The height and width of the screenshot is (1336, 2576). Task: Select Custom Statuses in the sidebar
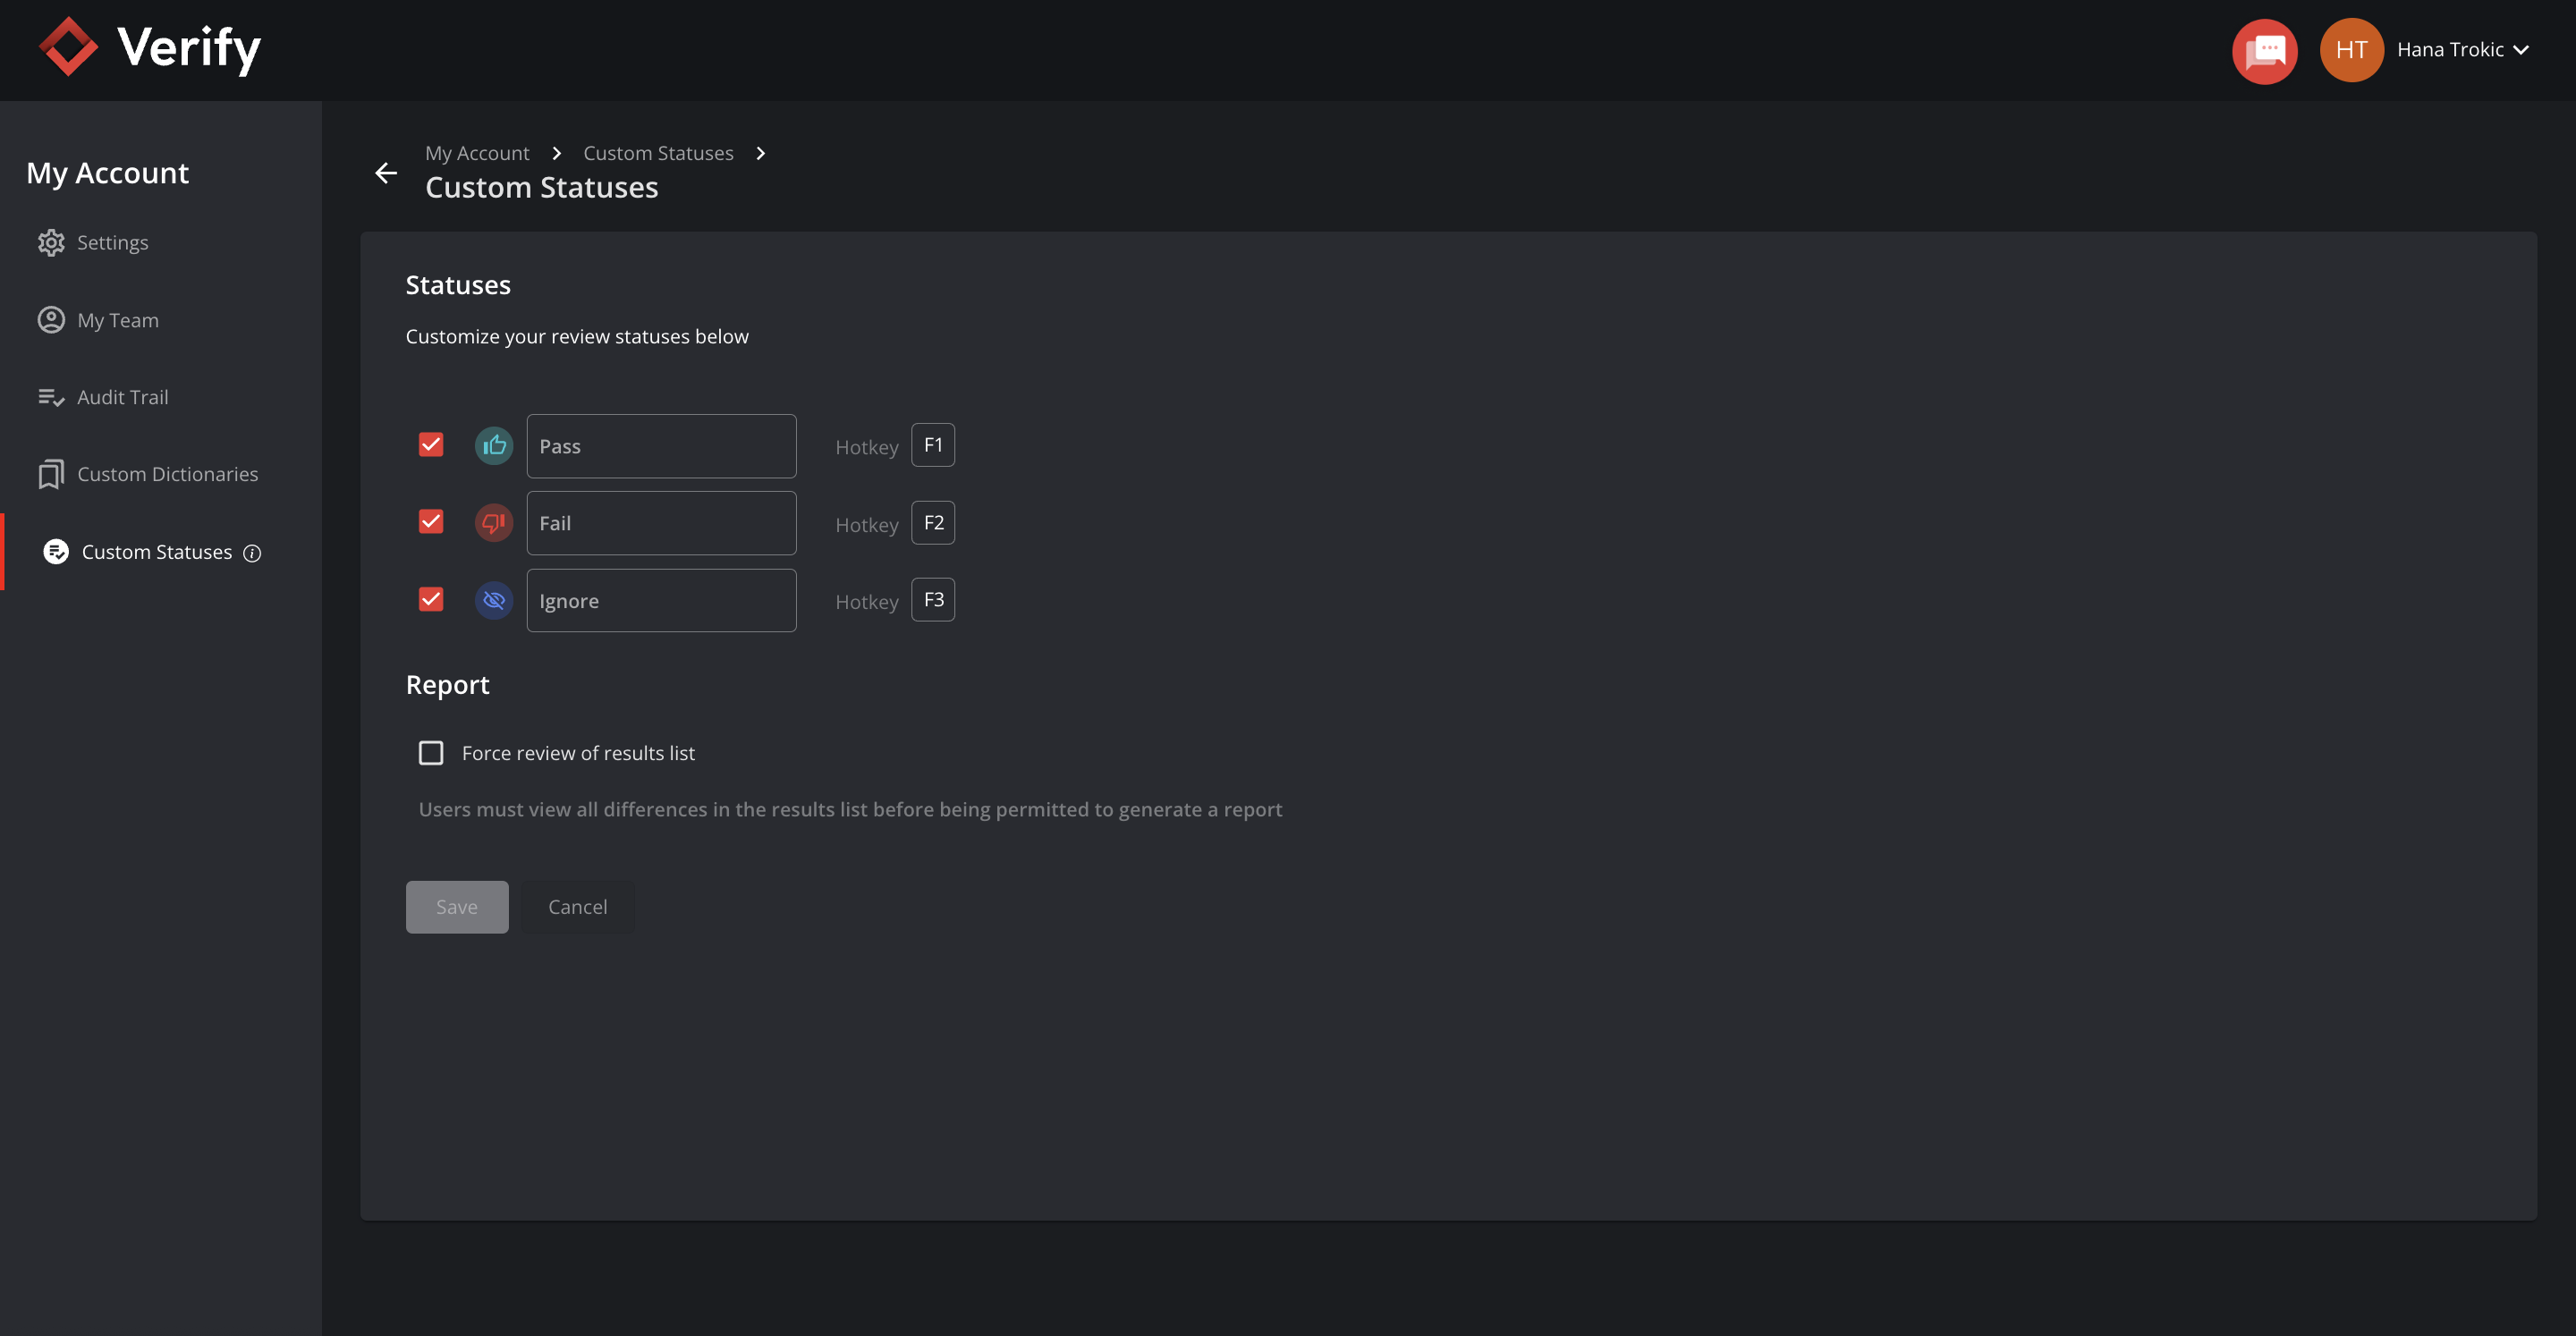coord(156,552)
